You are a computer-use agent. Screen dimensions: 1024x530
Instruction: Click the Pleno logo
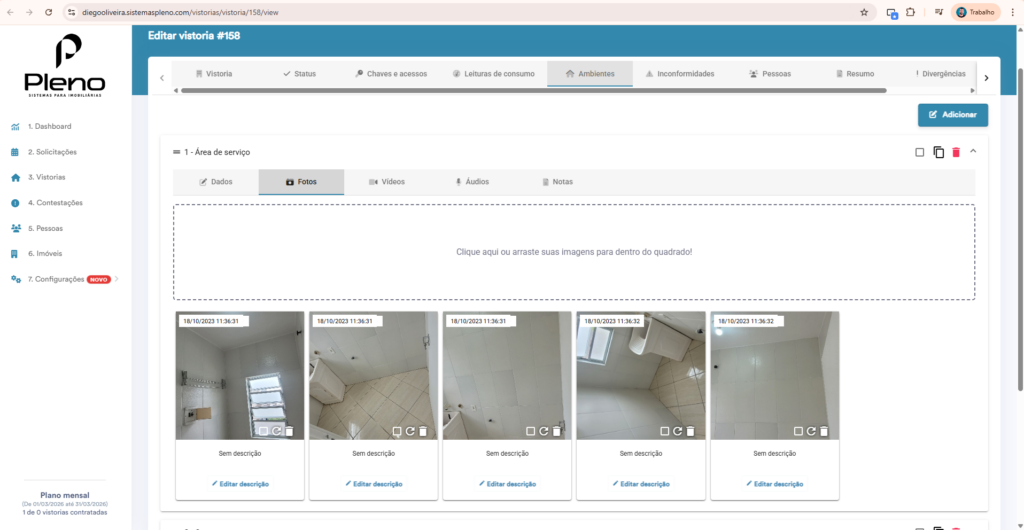click(65, 66)
